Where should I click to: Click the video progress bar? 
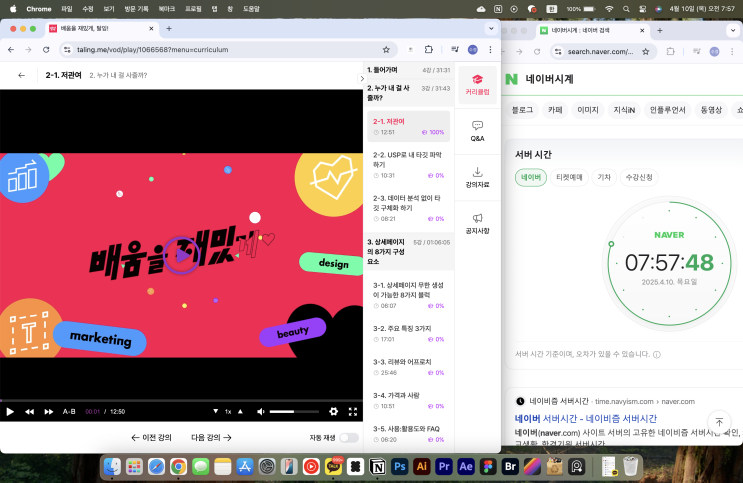(x=181, y=401)
